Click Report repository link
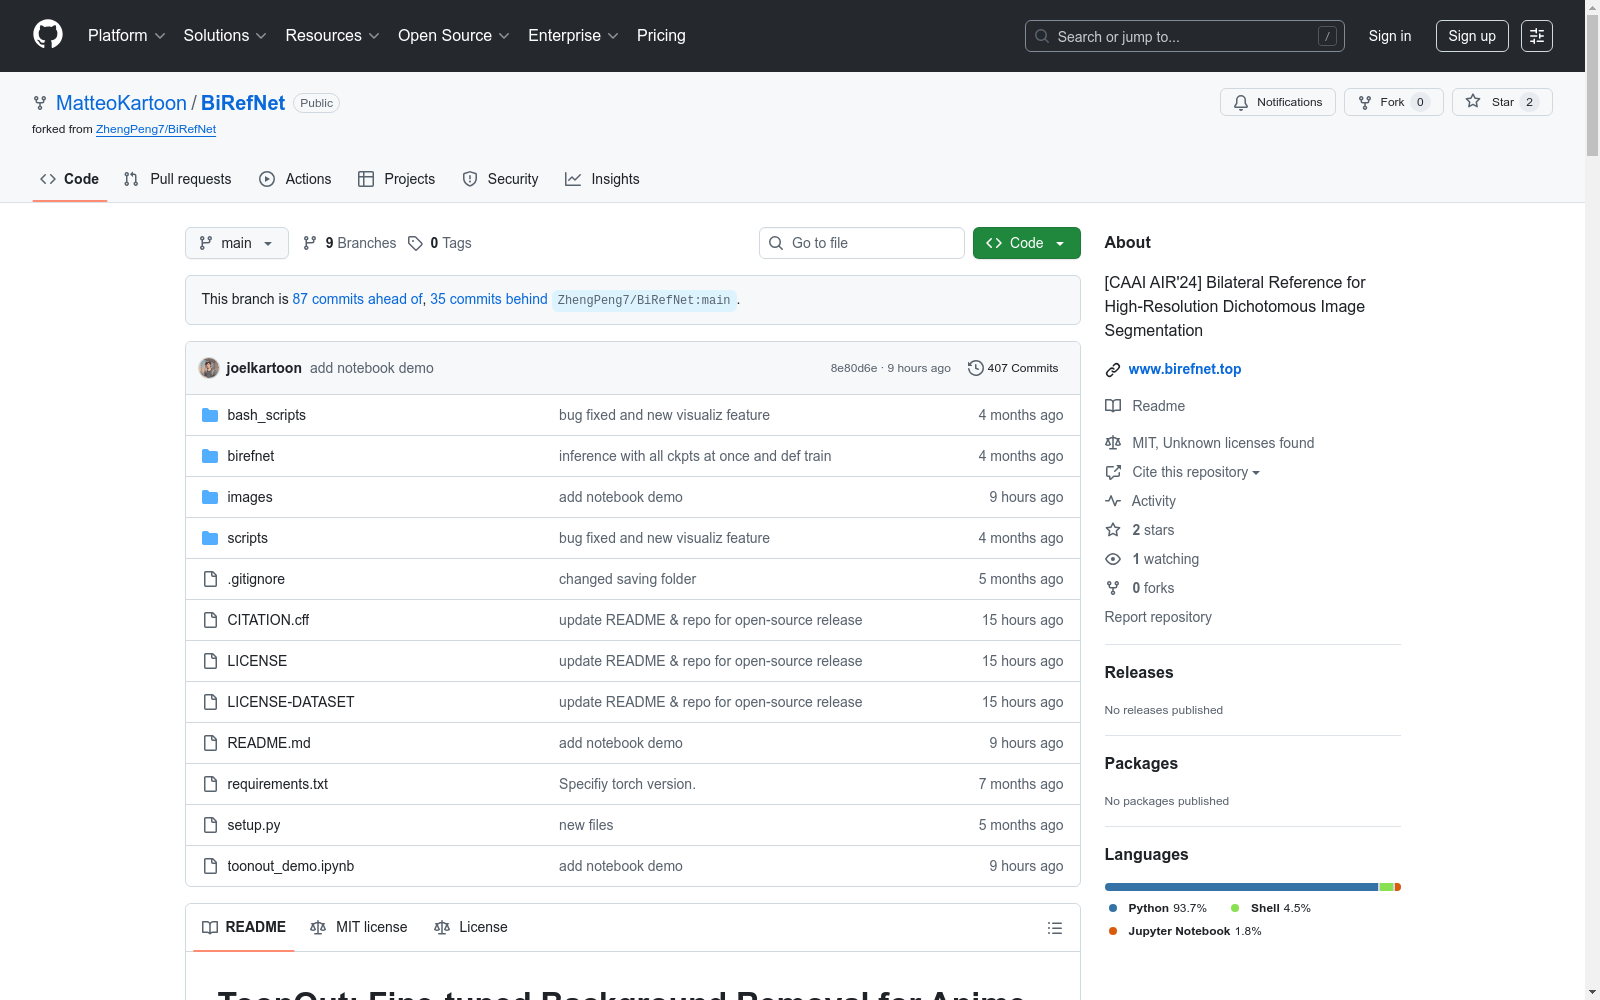This screenshot has height=1000, width=1600. coord(1158,617)
